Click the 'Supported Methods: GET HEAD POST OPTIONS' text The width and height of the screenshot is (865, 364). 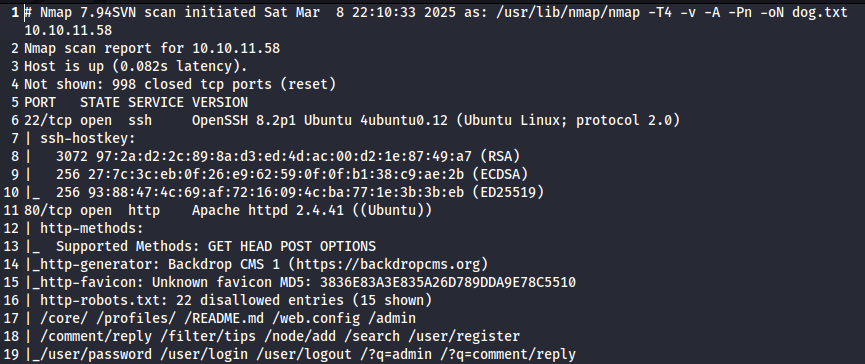(216, 246)
